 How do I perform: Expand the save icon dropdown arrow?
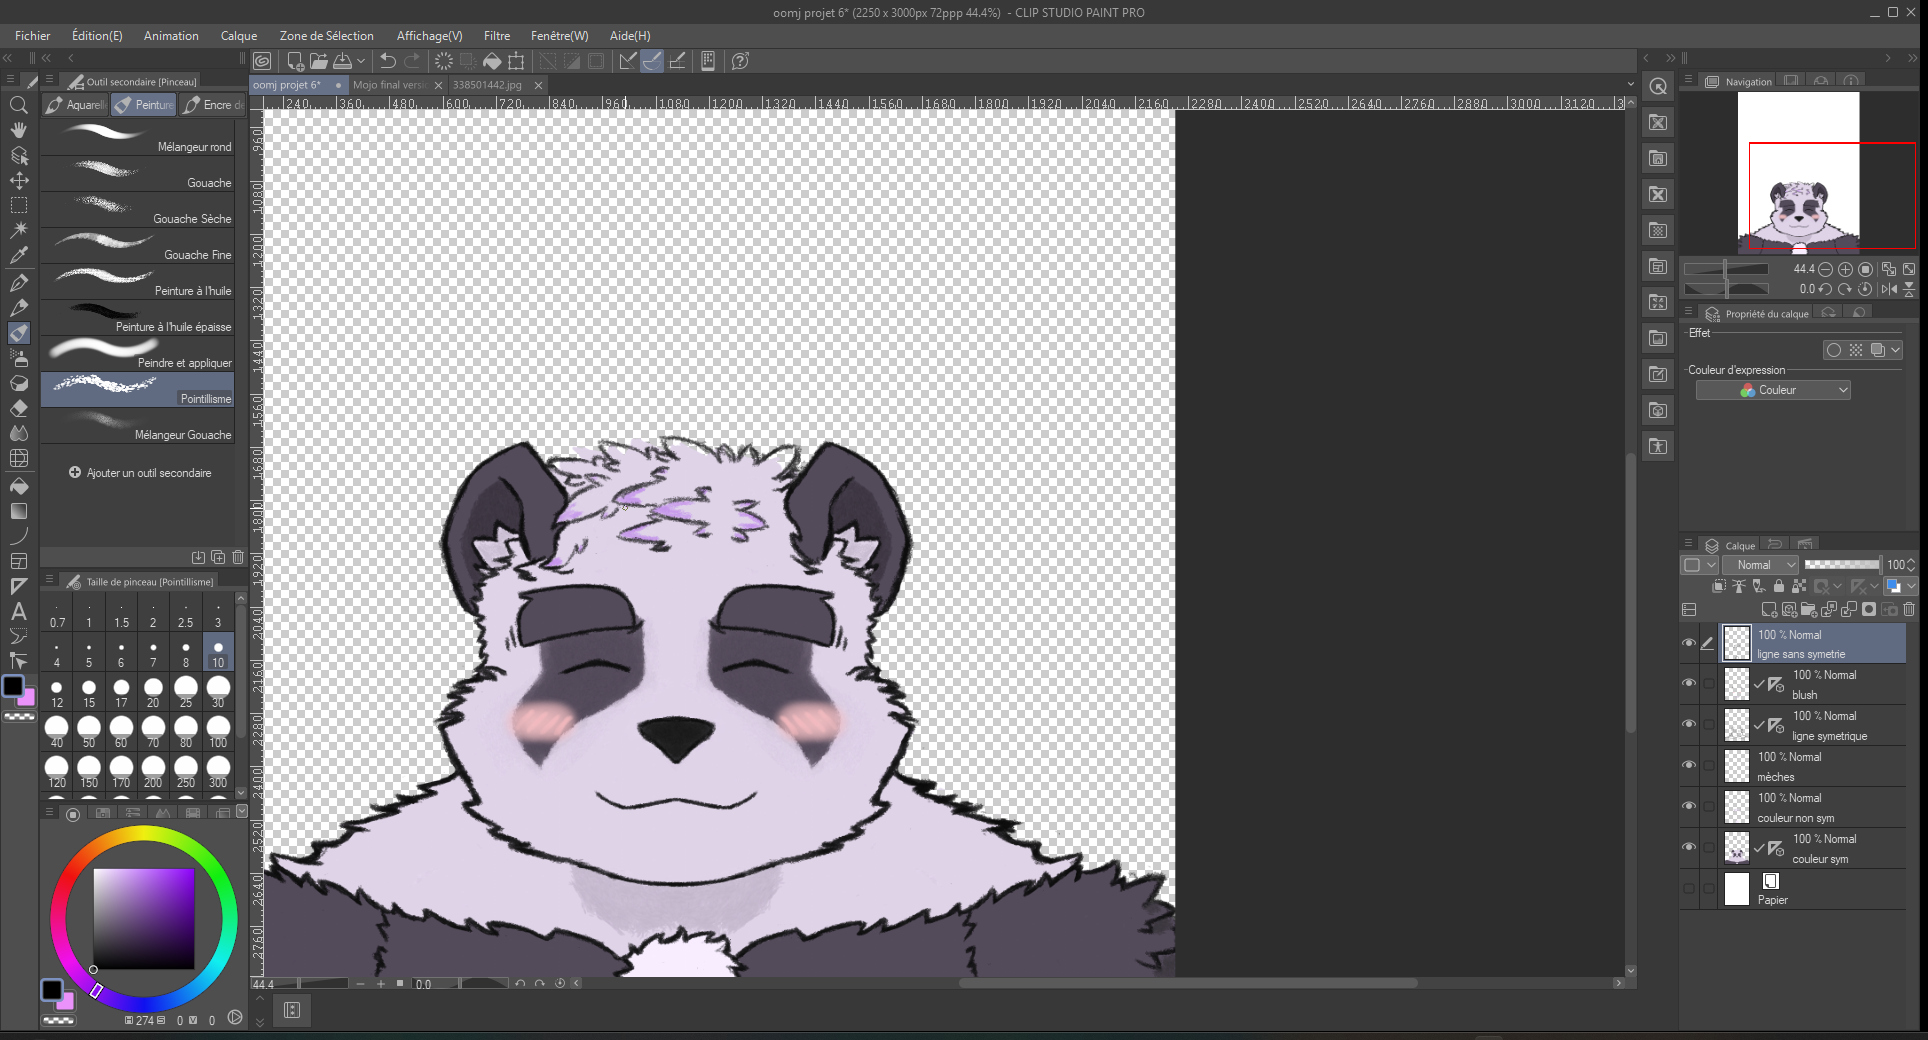click(x=361, y=61)
